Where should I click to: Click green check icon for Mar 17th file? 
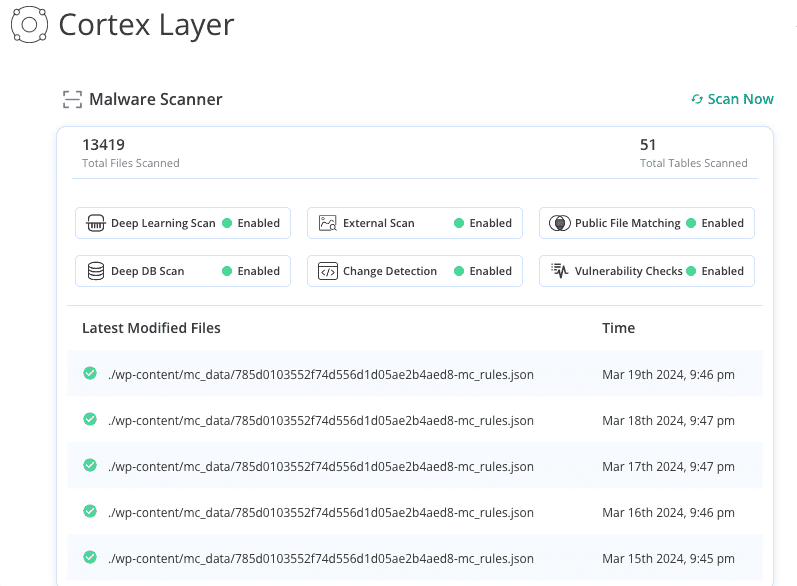[90, 465]
